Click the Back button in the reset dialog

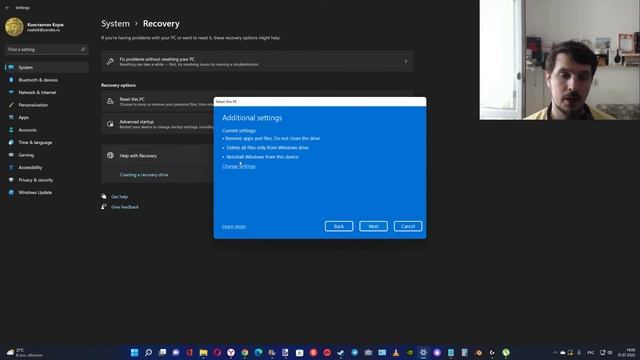pos(339,226)
